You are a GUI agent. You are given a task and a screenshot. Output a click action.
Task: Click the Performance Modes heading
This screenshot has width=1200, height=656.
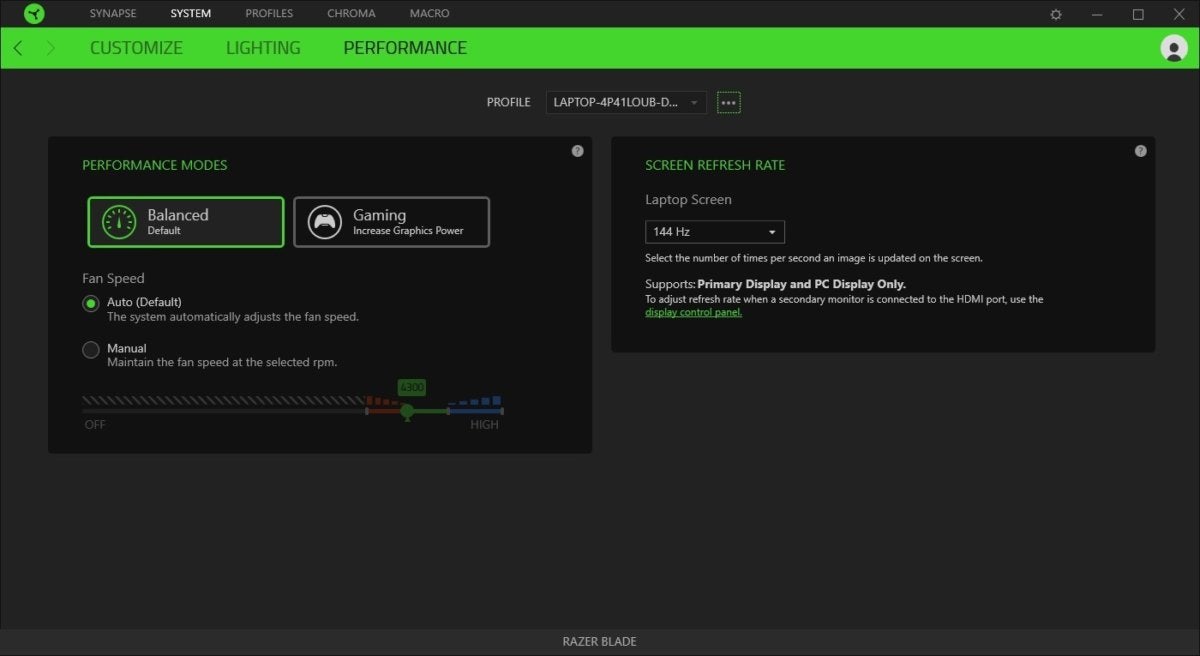[x=155, y=165]
